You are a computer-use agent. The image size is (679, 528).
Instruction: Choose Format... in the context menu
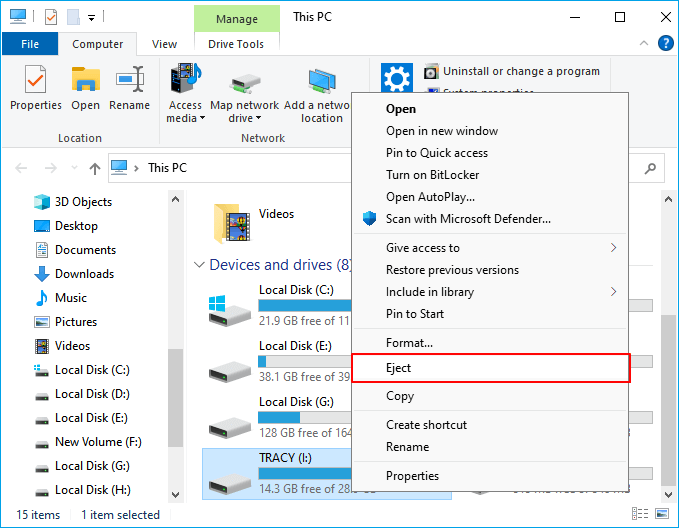[x=409, y=343]
